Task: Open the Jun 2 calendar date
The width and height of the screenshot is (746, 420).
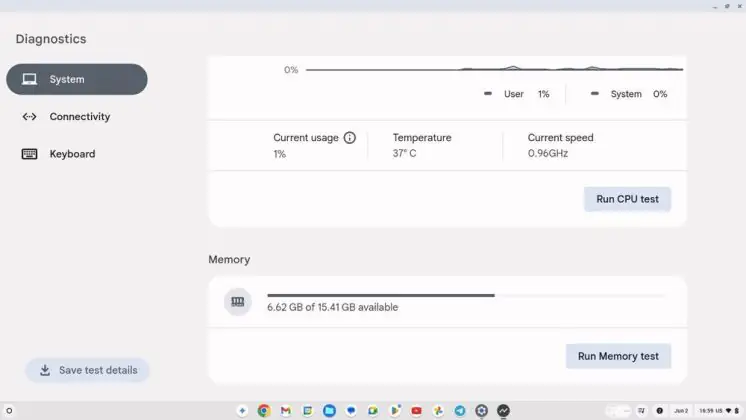Action: [x=681, y=410]
